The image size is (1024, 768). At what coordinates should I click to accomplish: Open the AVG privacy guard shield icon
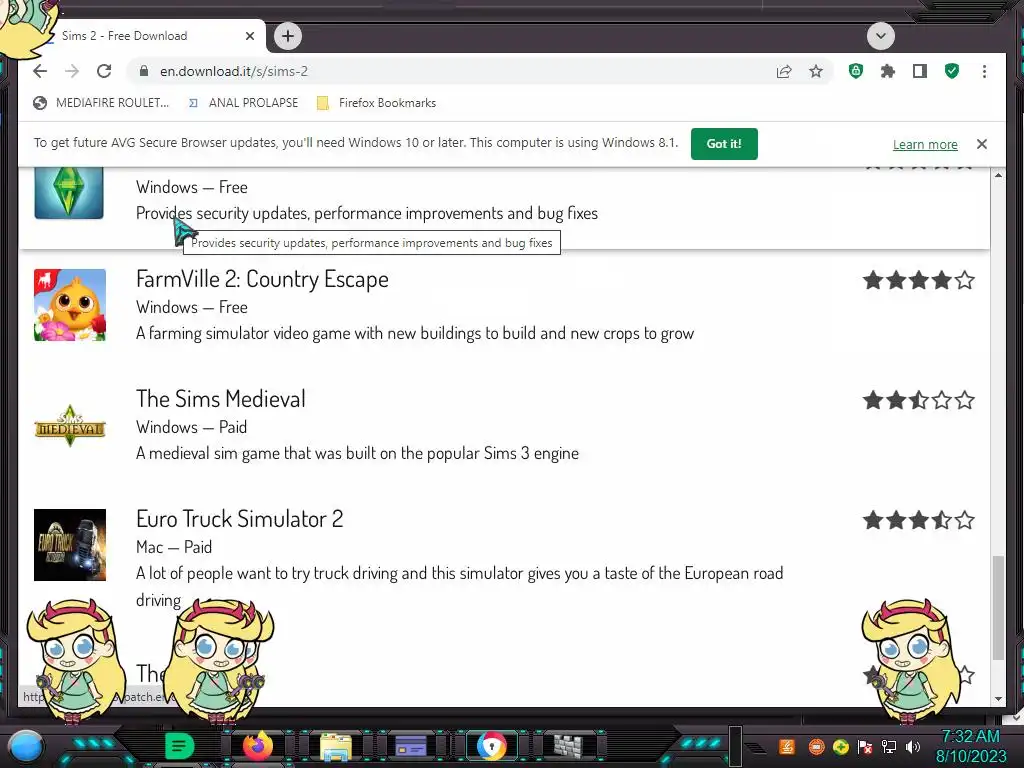point(856,71)
